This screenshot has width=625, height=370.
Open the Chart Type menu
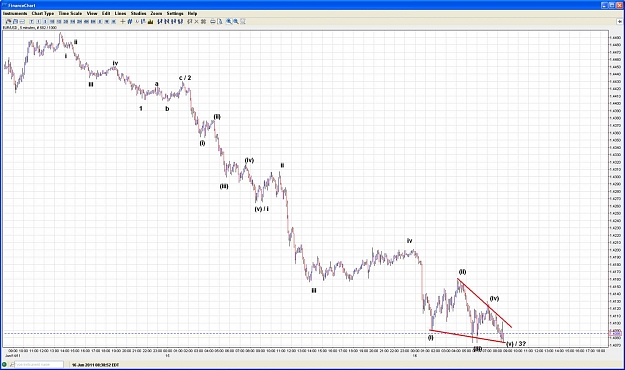coord(43,13)
